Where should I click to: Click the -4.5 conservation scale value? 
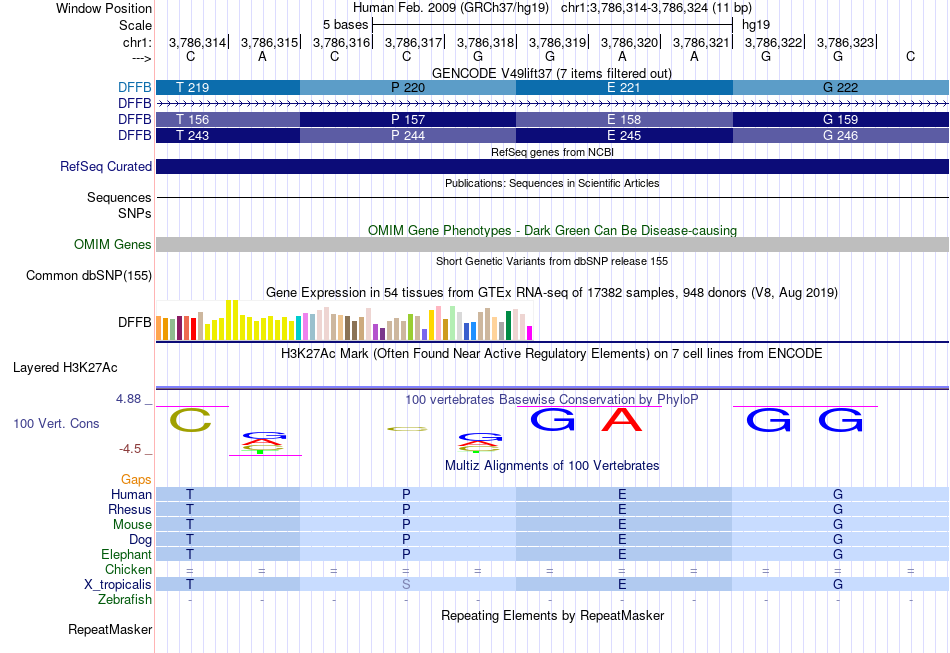(x=130, y=449)
